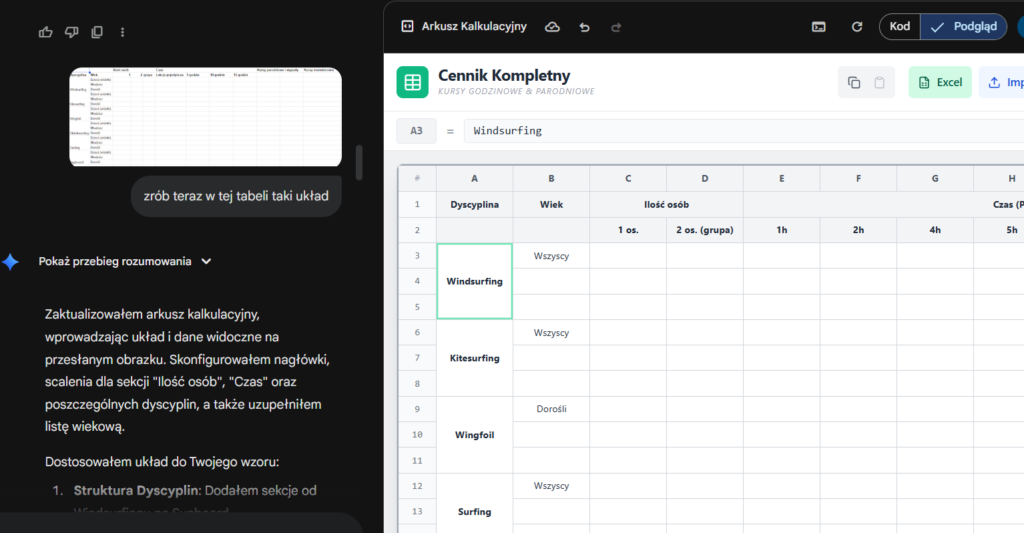Click the thumbs down icon
1024x533 pixels.
click(71, 32)
